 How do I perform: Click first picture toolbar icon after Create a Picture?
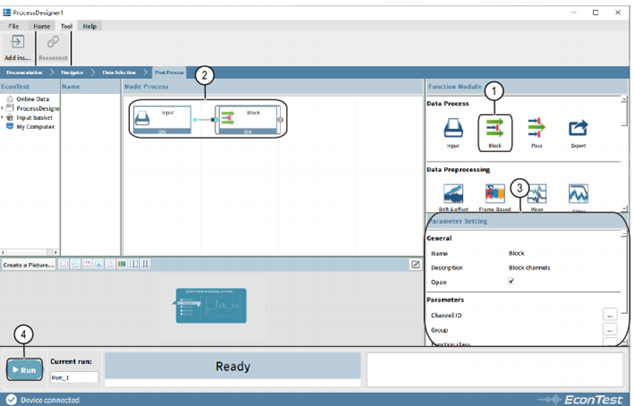(x=64, y=264)
